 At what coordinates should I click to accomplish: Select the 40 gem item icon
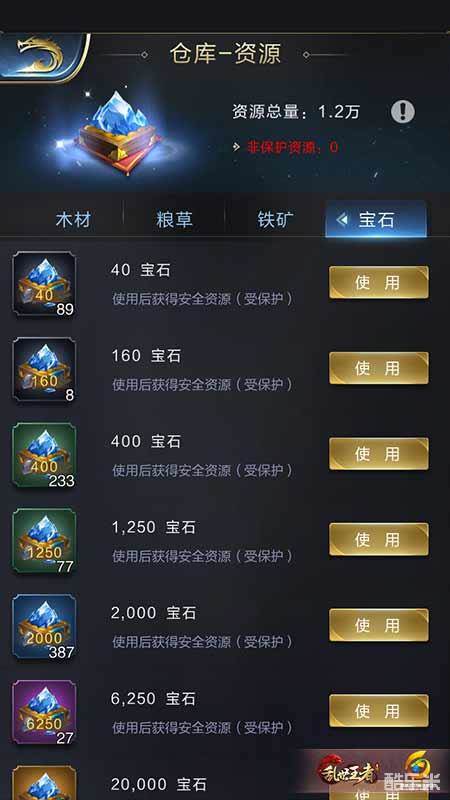44,284
